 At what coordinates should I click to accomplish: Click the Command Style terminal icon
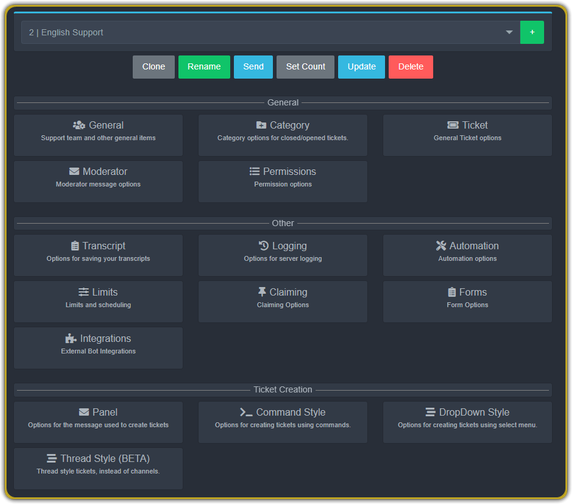[x=246, y=412]
